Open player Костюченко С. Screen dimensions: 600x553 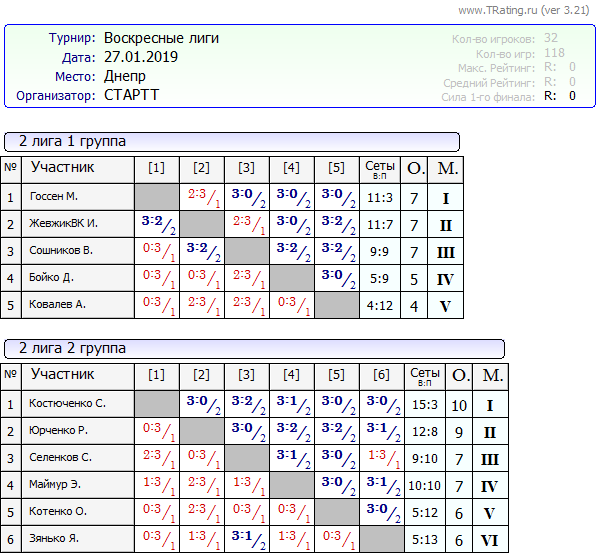[68, 404]
